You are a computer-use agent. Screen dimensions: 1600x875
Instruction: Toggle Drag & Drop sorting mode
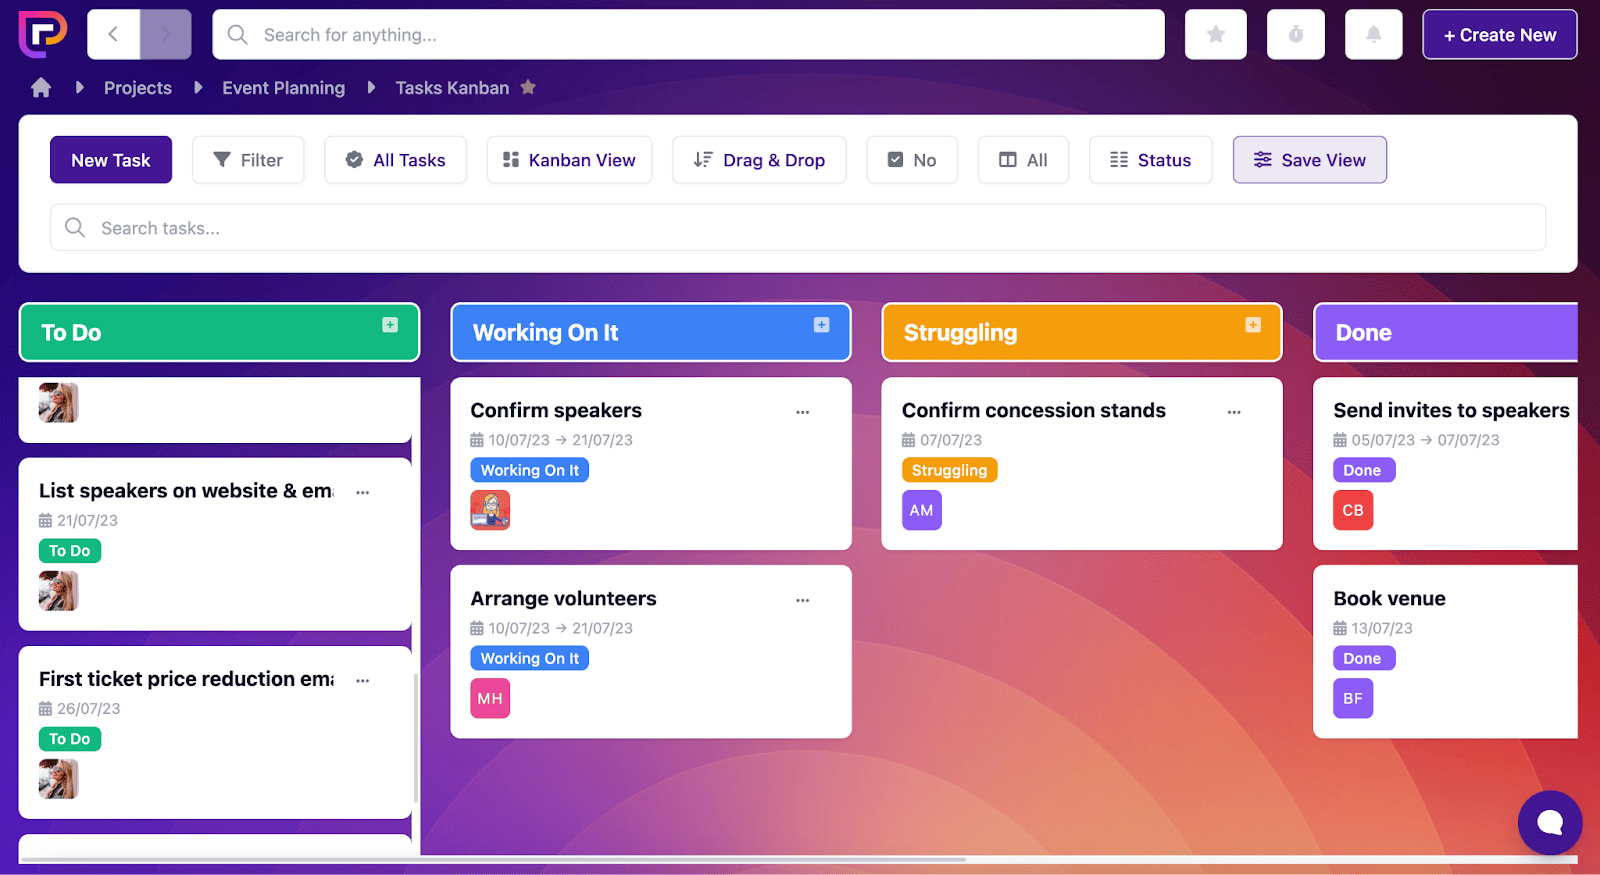pyautogui.click(x=759, y=160)
